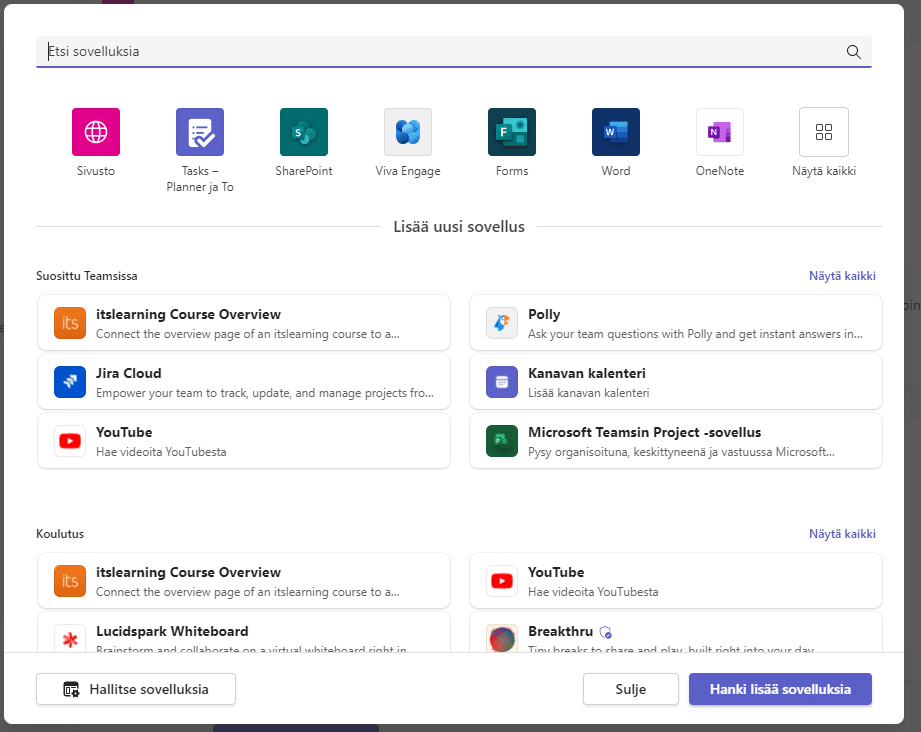Choose the OneNote app icon
Screen dimensions: 921x732
click(x=720, y=132)
